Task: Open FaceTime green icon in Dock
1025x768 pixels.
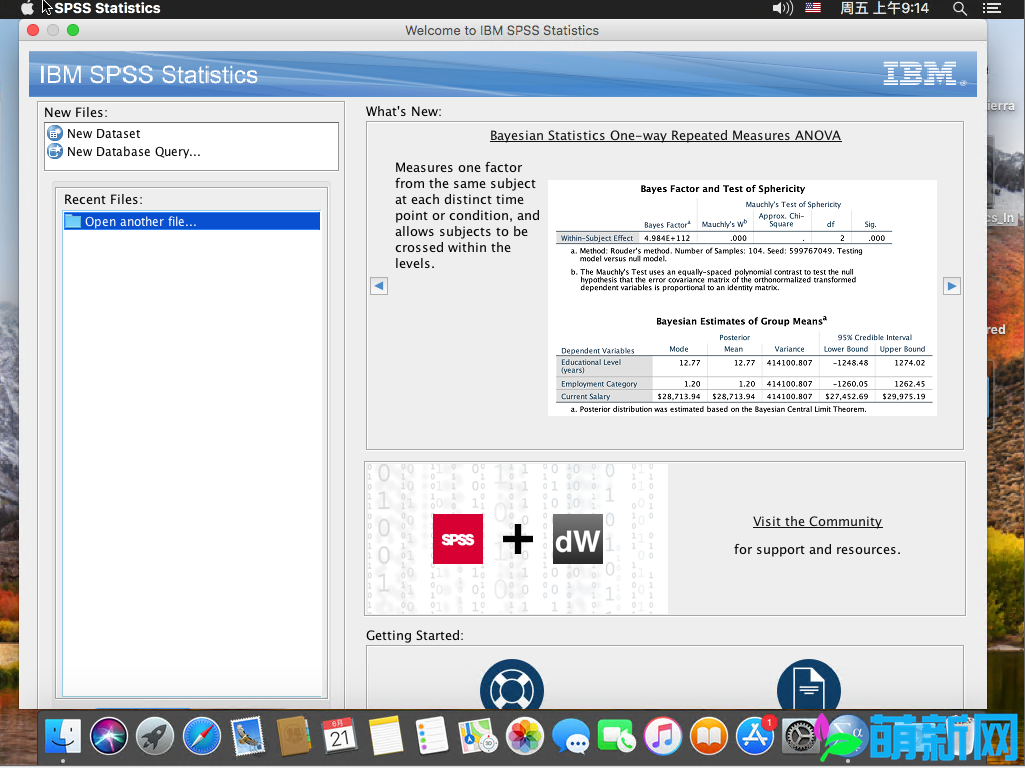Action: (616, 736)
